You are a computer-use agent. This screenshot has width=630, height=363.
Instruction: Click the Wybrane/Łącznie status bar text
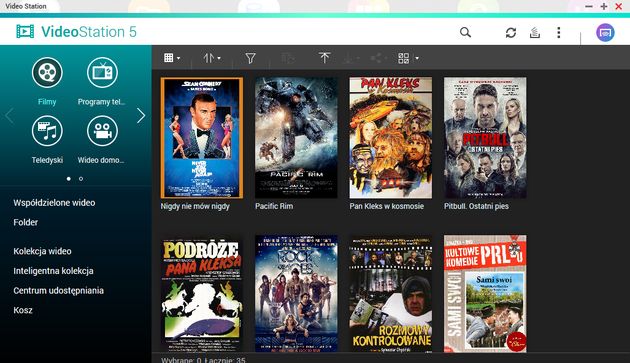203,360
